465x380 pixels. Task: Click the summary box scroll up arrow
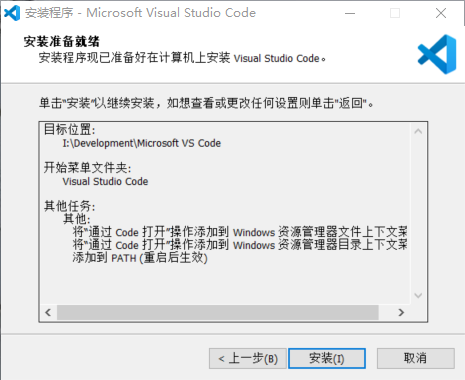[x=418, y=131]
